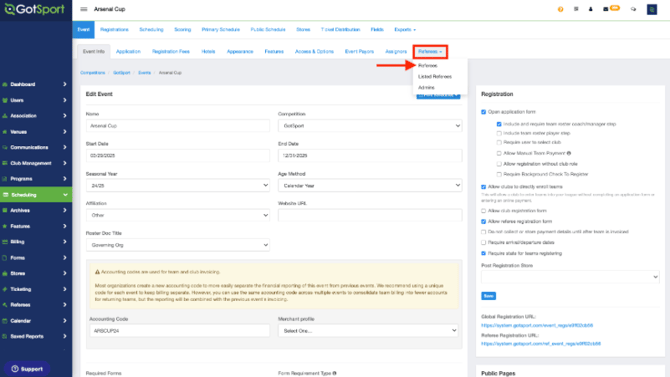Click the Association sidebar icon

click(x=5, y=116)
